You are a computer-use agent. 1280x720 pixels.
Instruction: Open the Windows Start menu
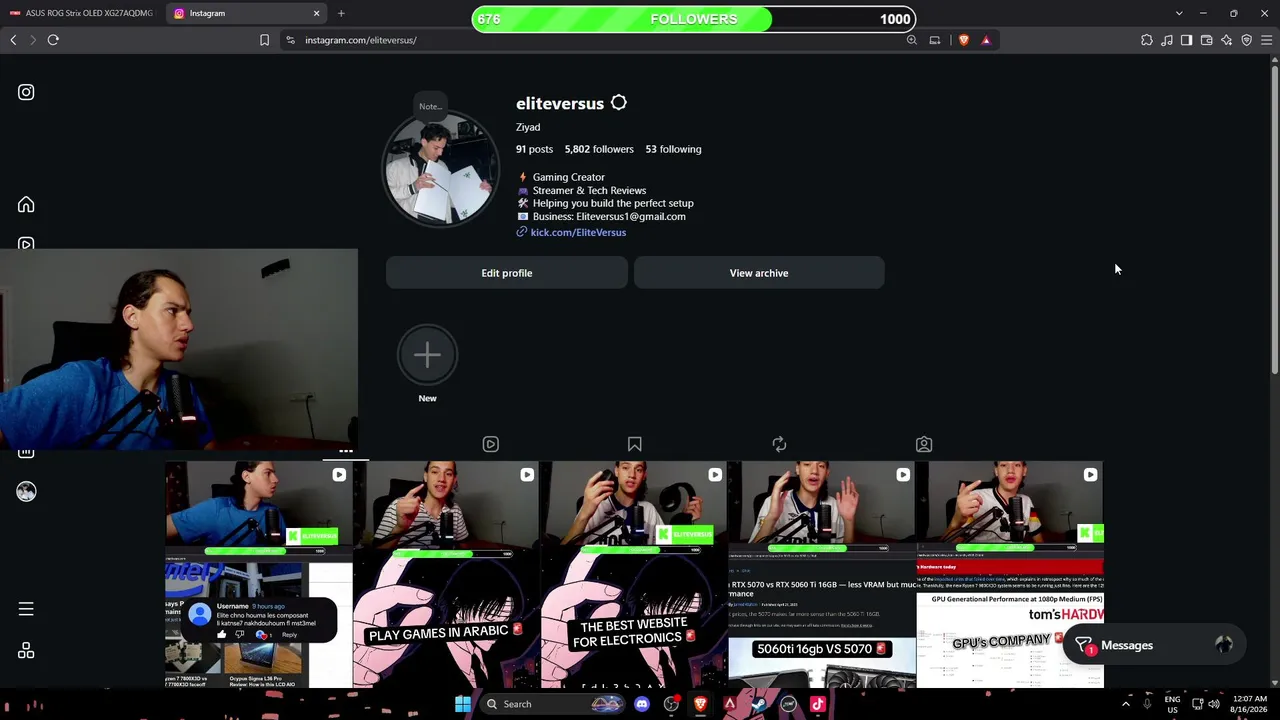coord(462,704)
